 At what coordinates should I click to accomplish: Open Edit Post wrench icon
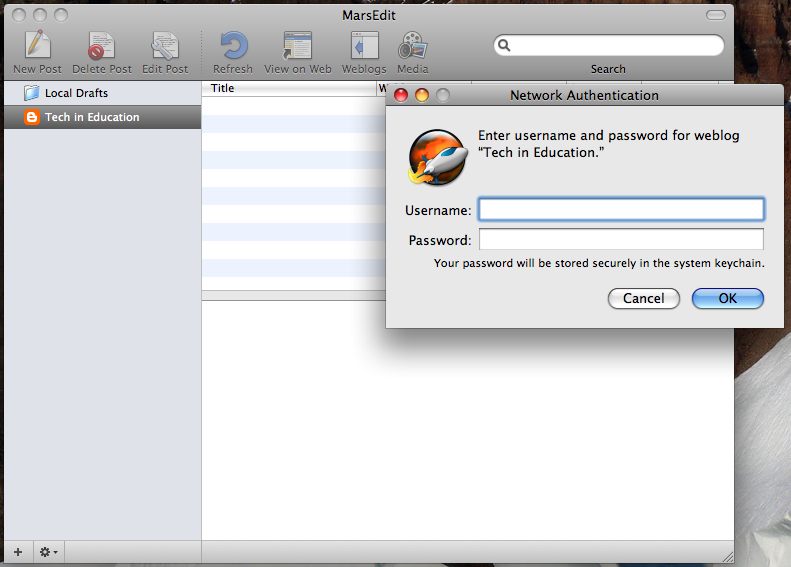tap(165, 45)
